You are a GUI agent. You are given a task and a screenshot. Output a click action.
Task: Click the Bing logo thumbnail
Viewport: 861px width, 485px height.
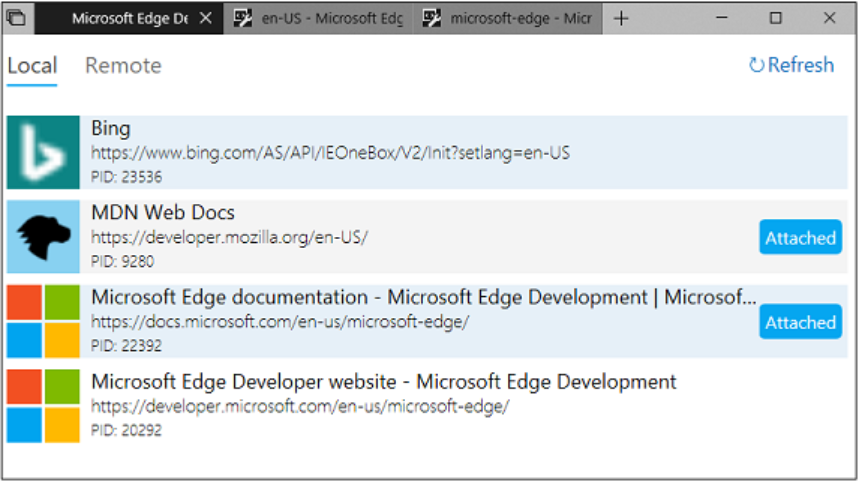click(x=43, y=152)
